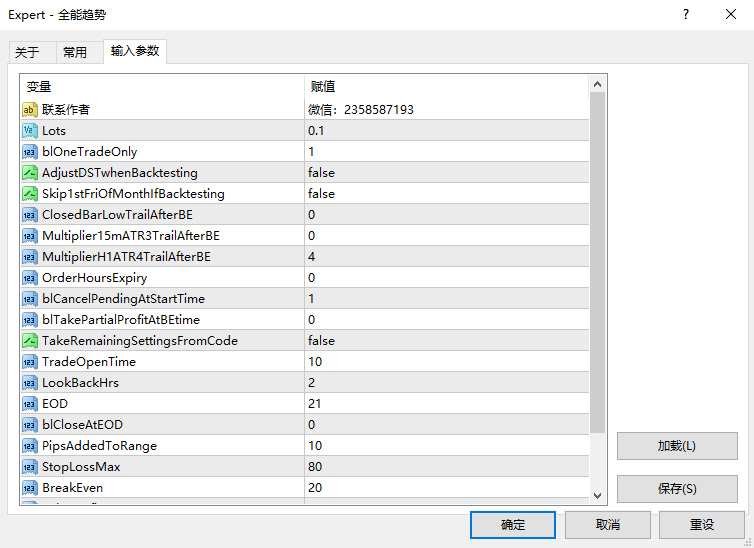754x548 pixels.
Task: Click the boolean icon beside TakeRemainingSettingsFromCode
Action: pos(30,341)
